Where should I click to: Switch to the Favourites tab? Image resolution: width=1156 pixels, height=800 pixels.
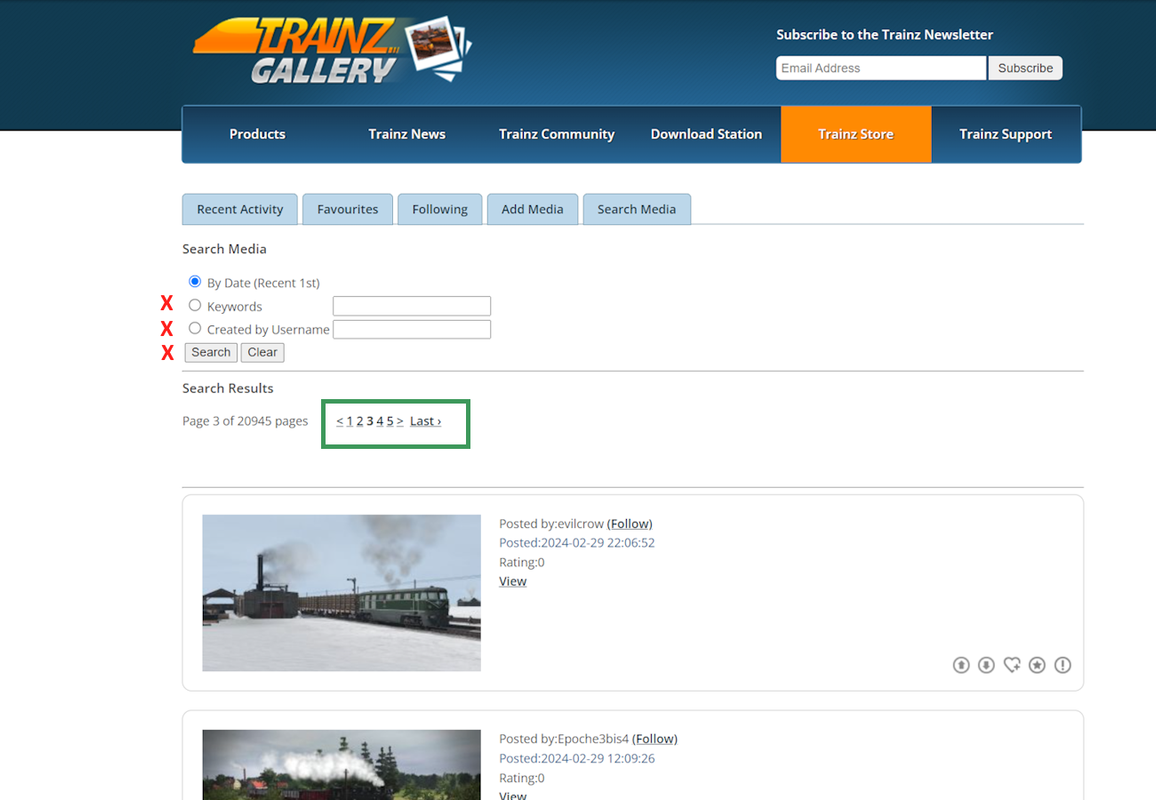[347, 209]
